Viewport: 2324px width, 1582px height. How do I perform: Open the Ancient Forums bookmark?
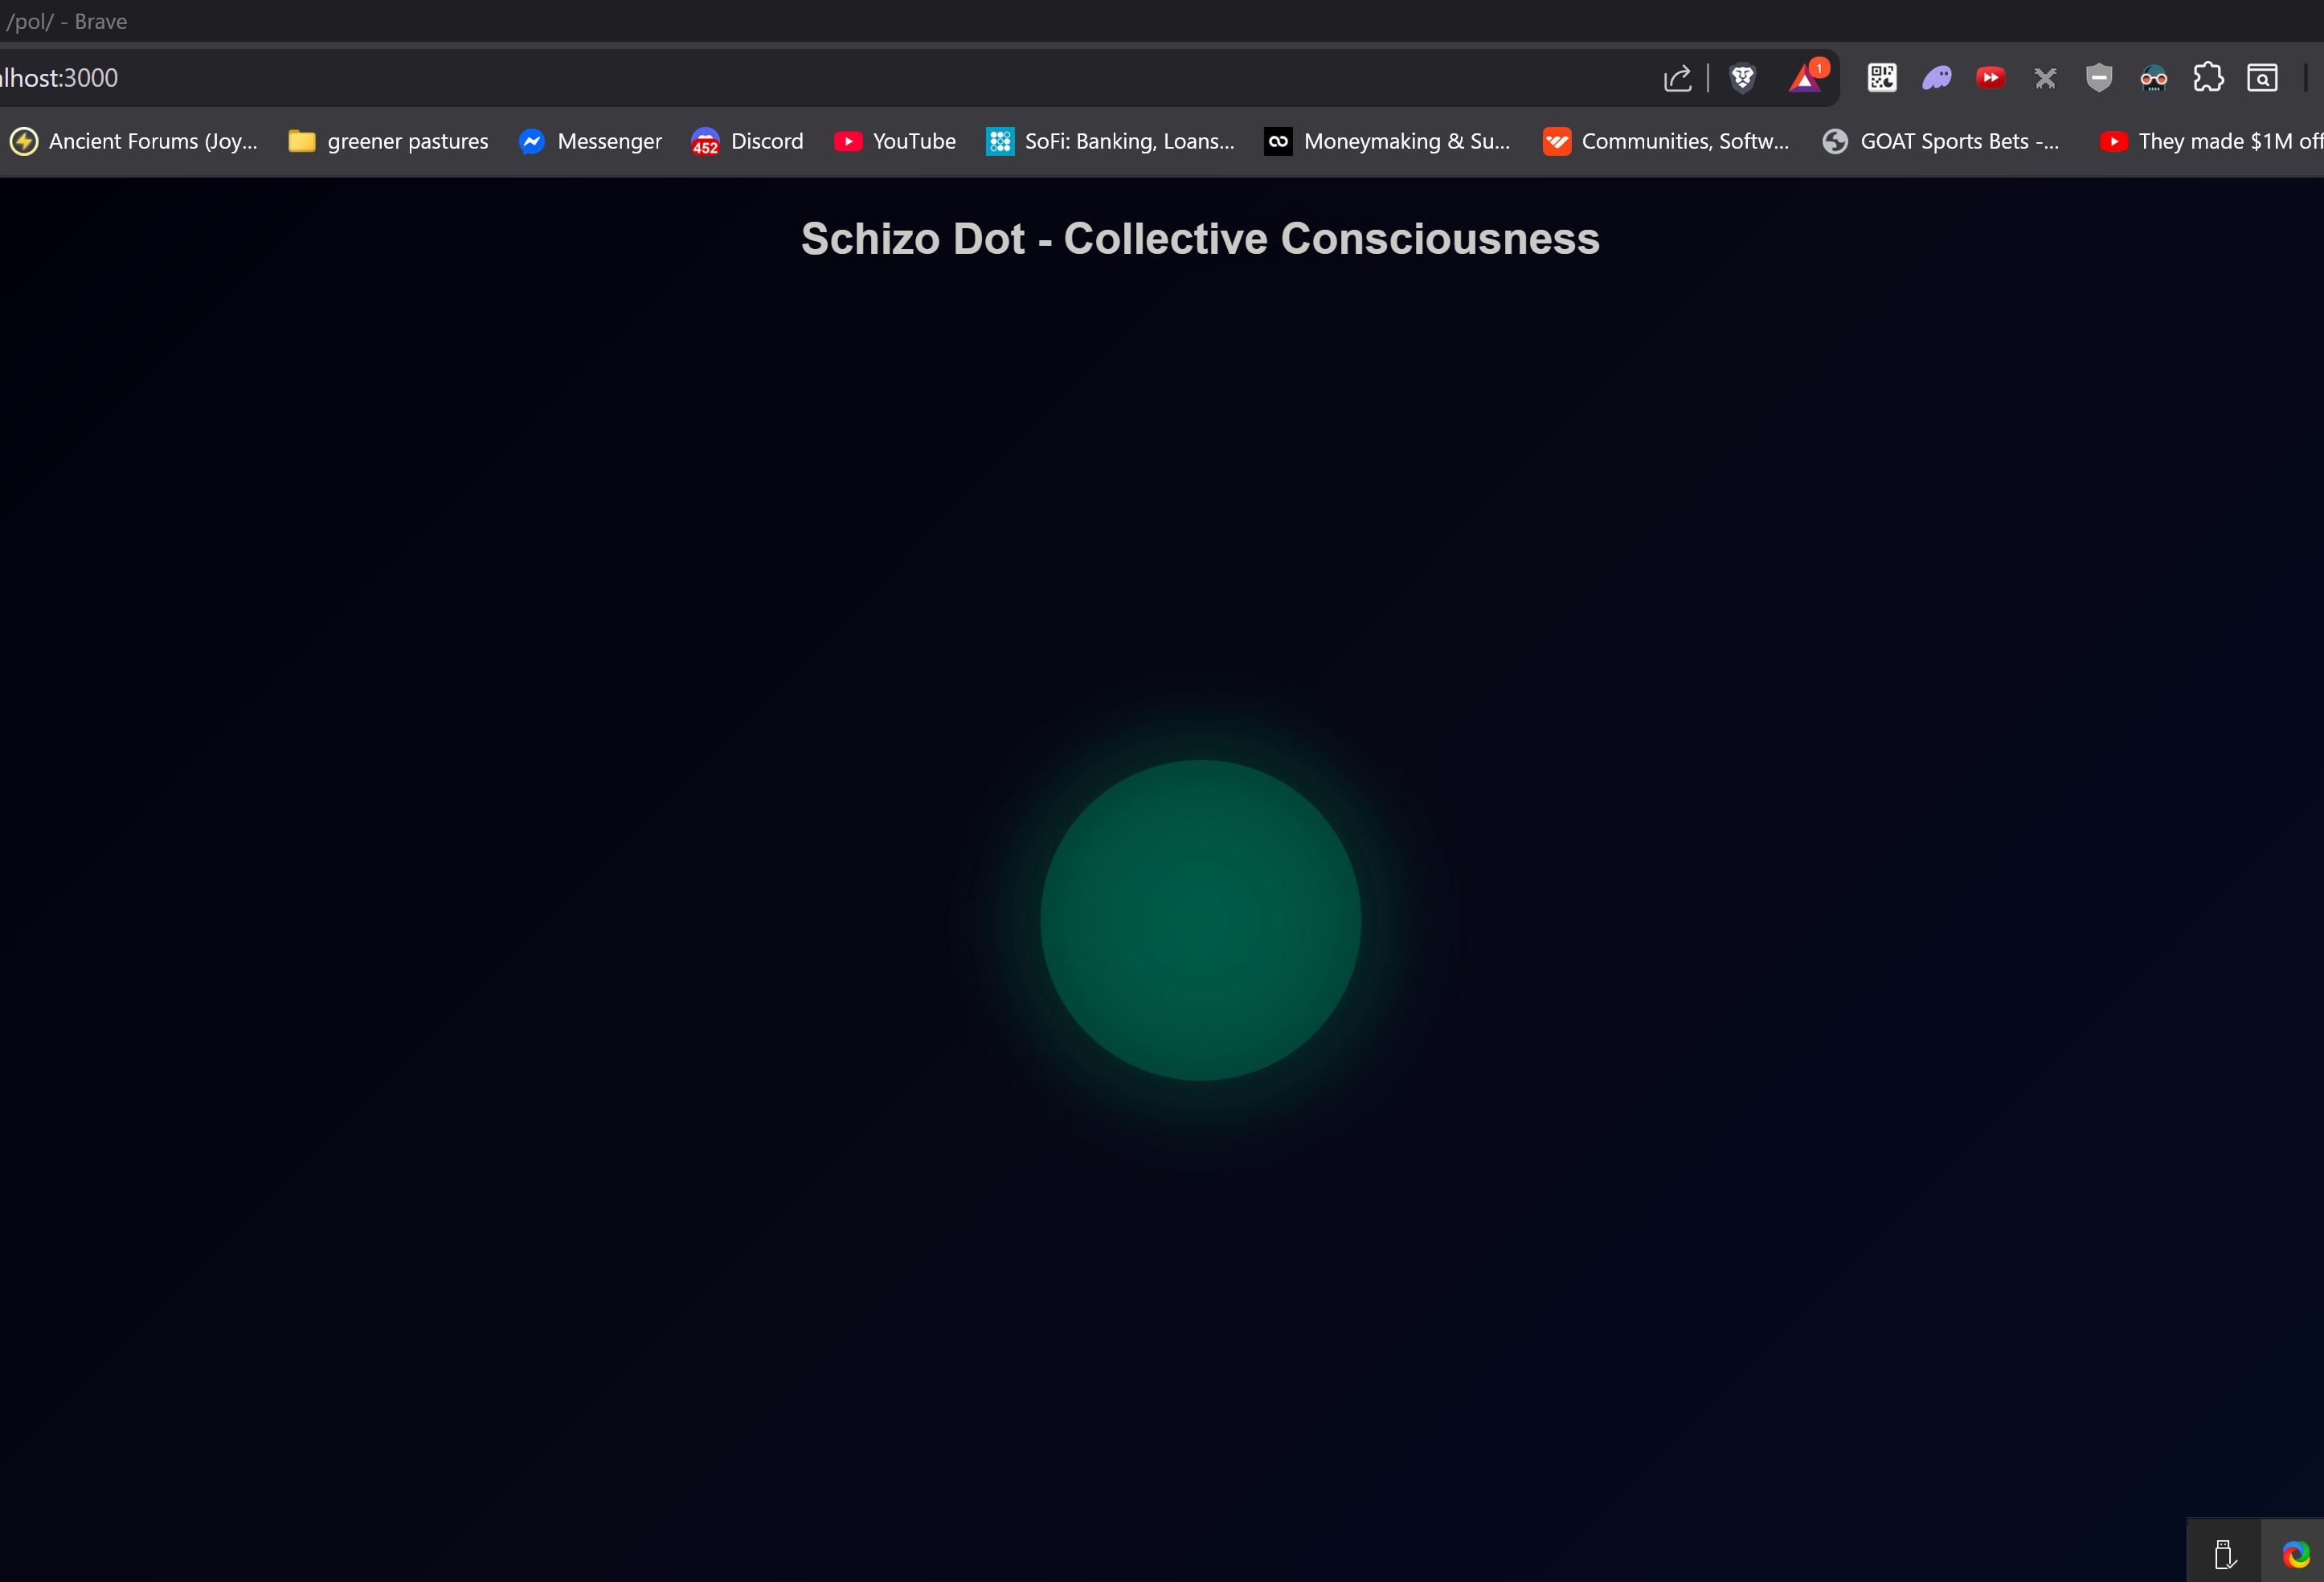pos(135,141)
